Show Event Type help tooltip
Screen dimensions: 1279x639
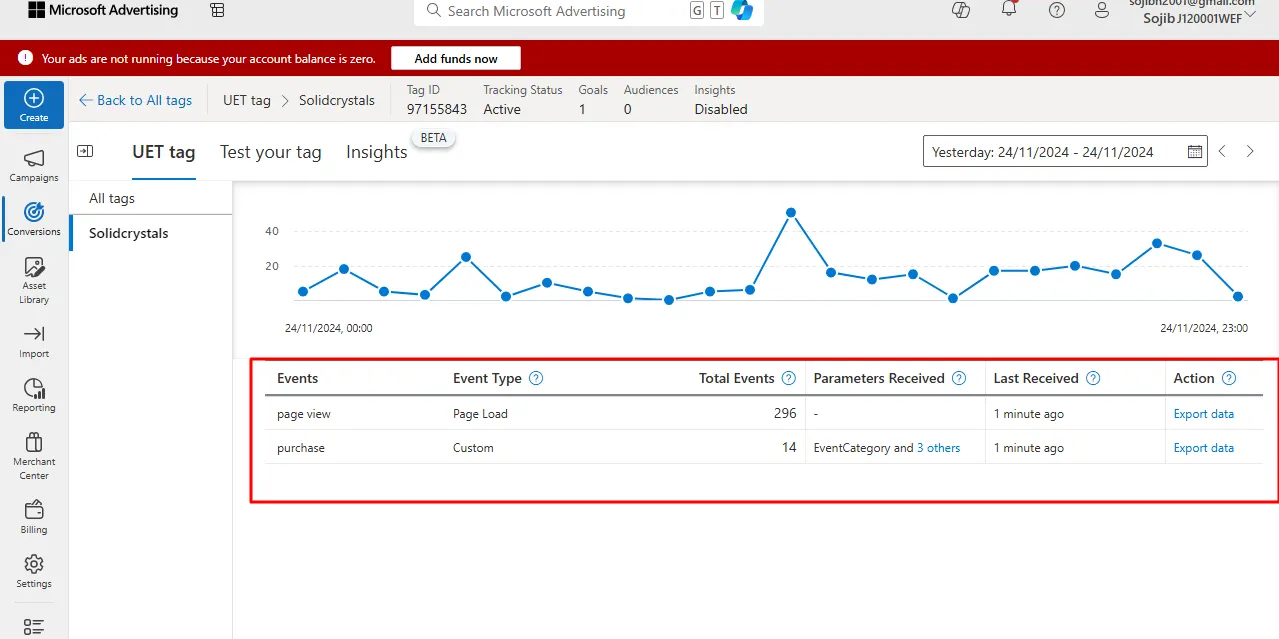[x=536, y=378]
